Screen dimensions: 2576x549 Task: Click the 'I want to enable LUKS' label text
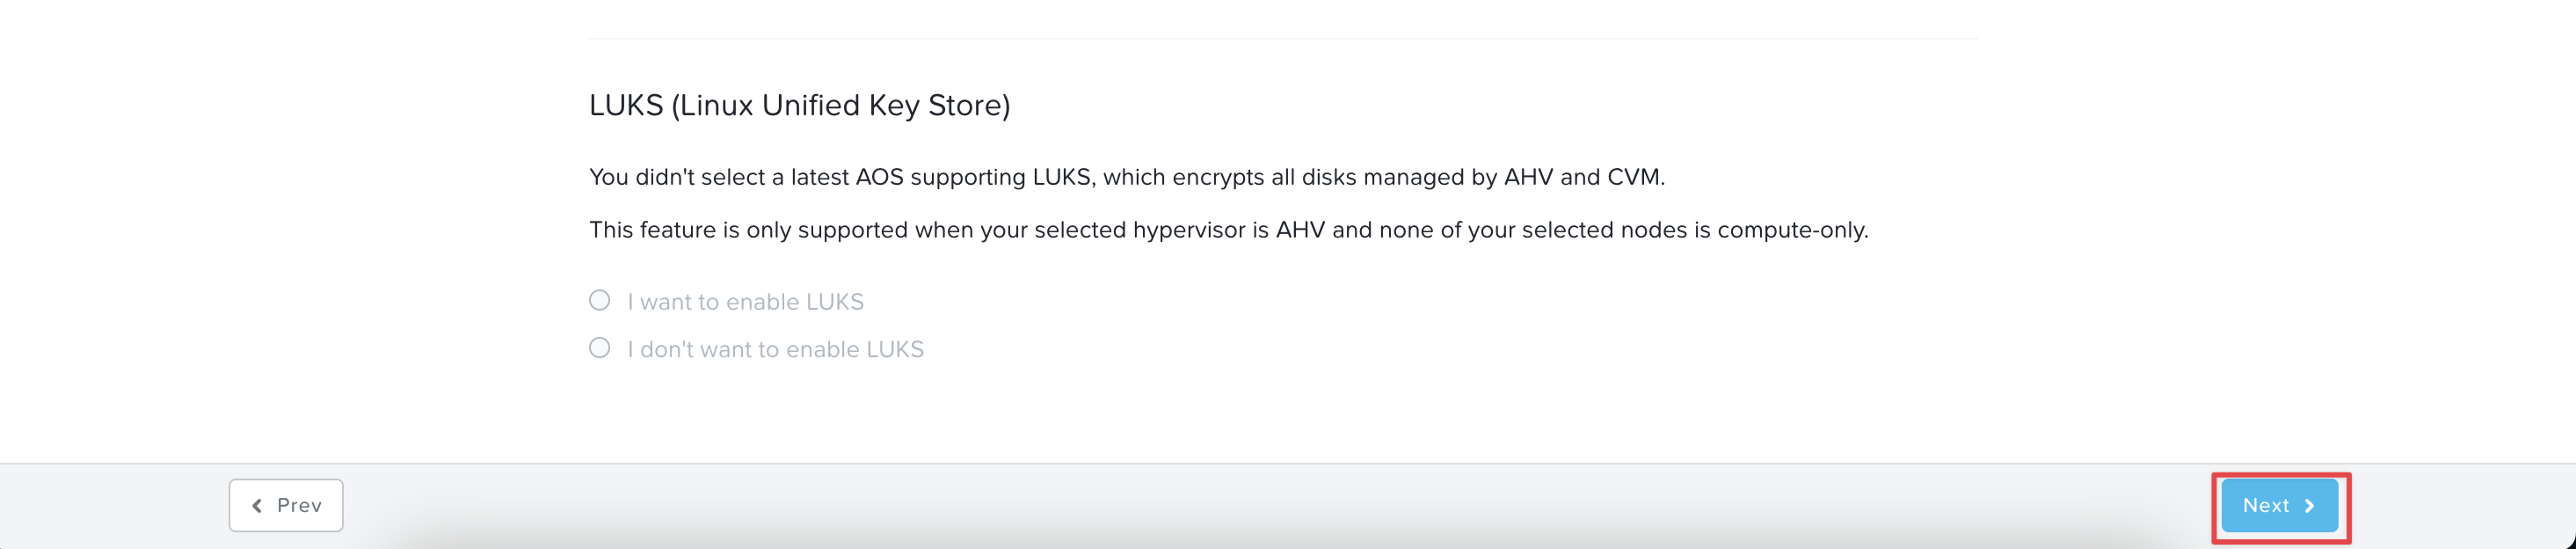(x=746, y=301)
